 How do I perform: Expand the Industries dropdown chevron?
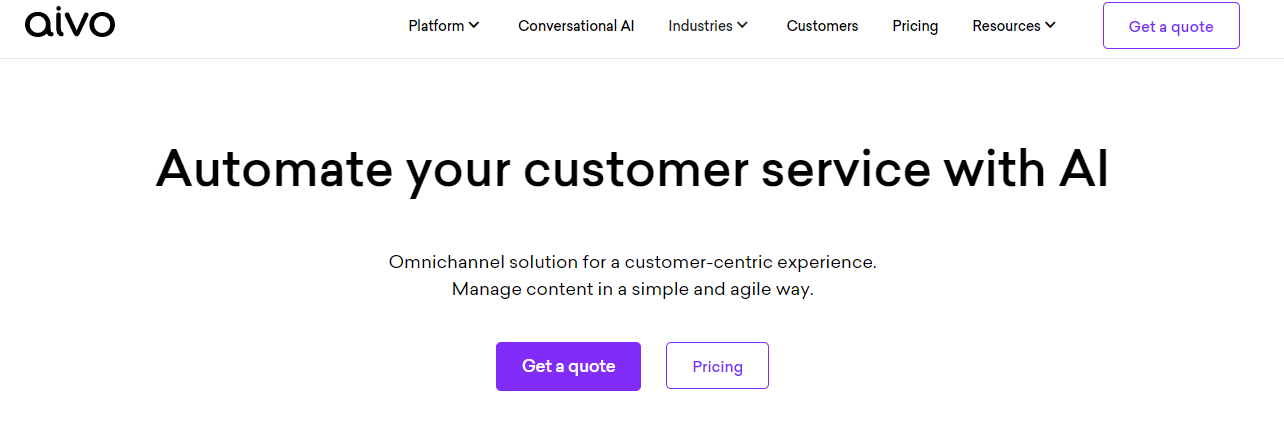pos(742,25)
